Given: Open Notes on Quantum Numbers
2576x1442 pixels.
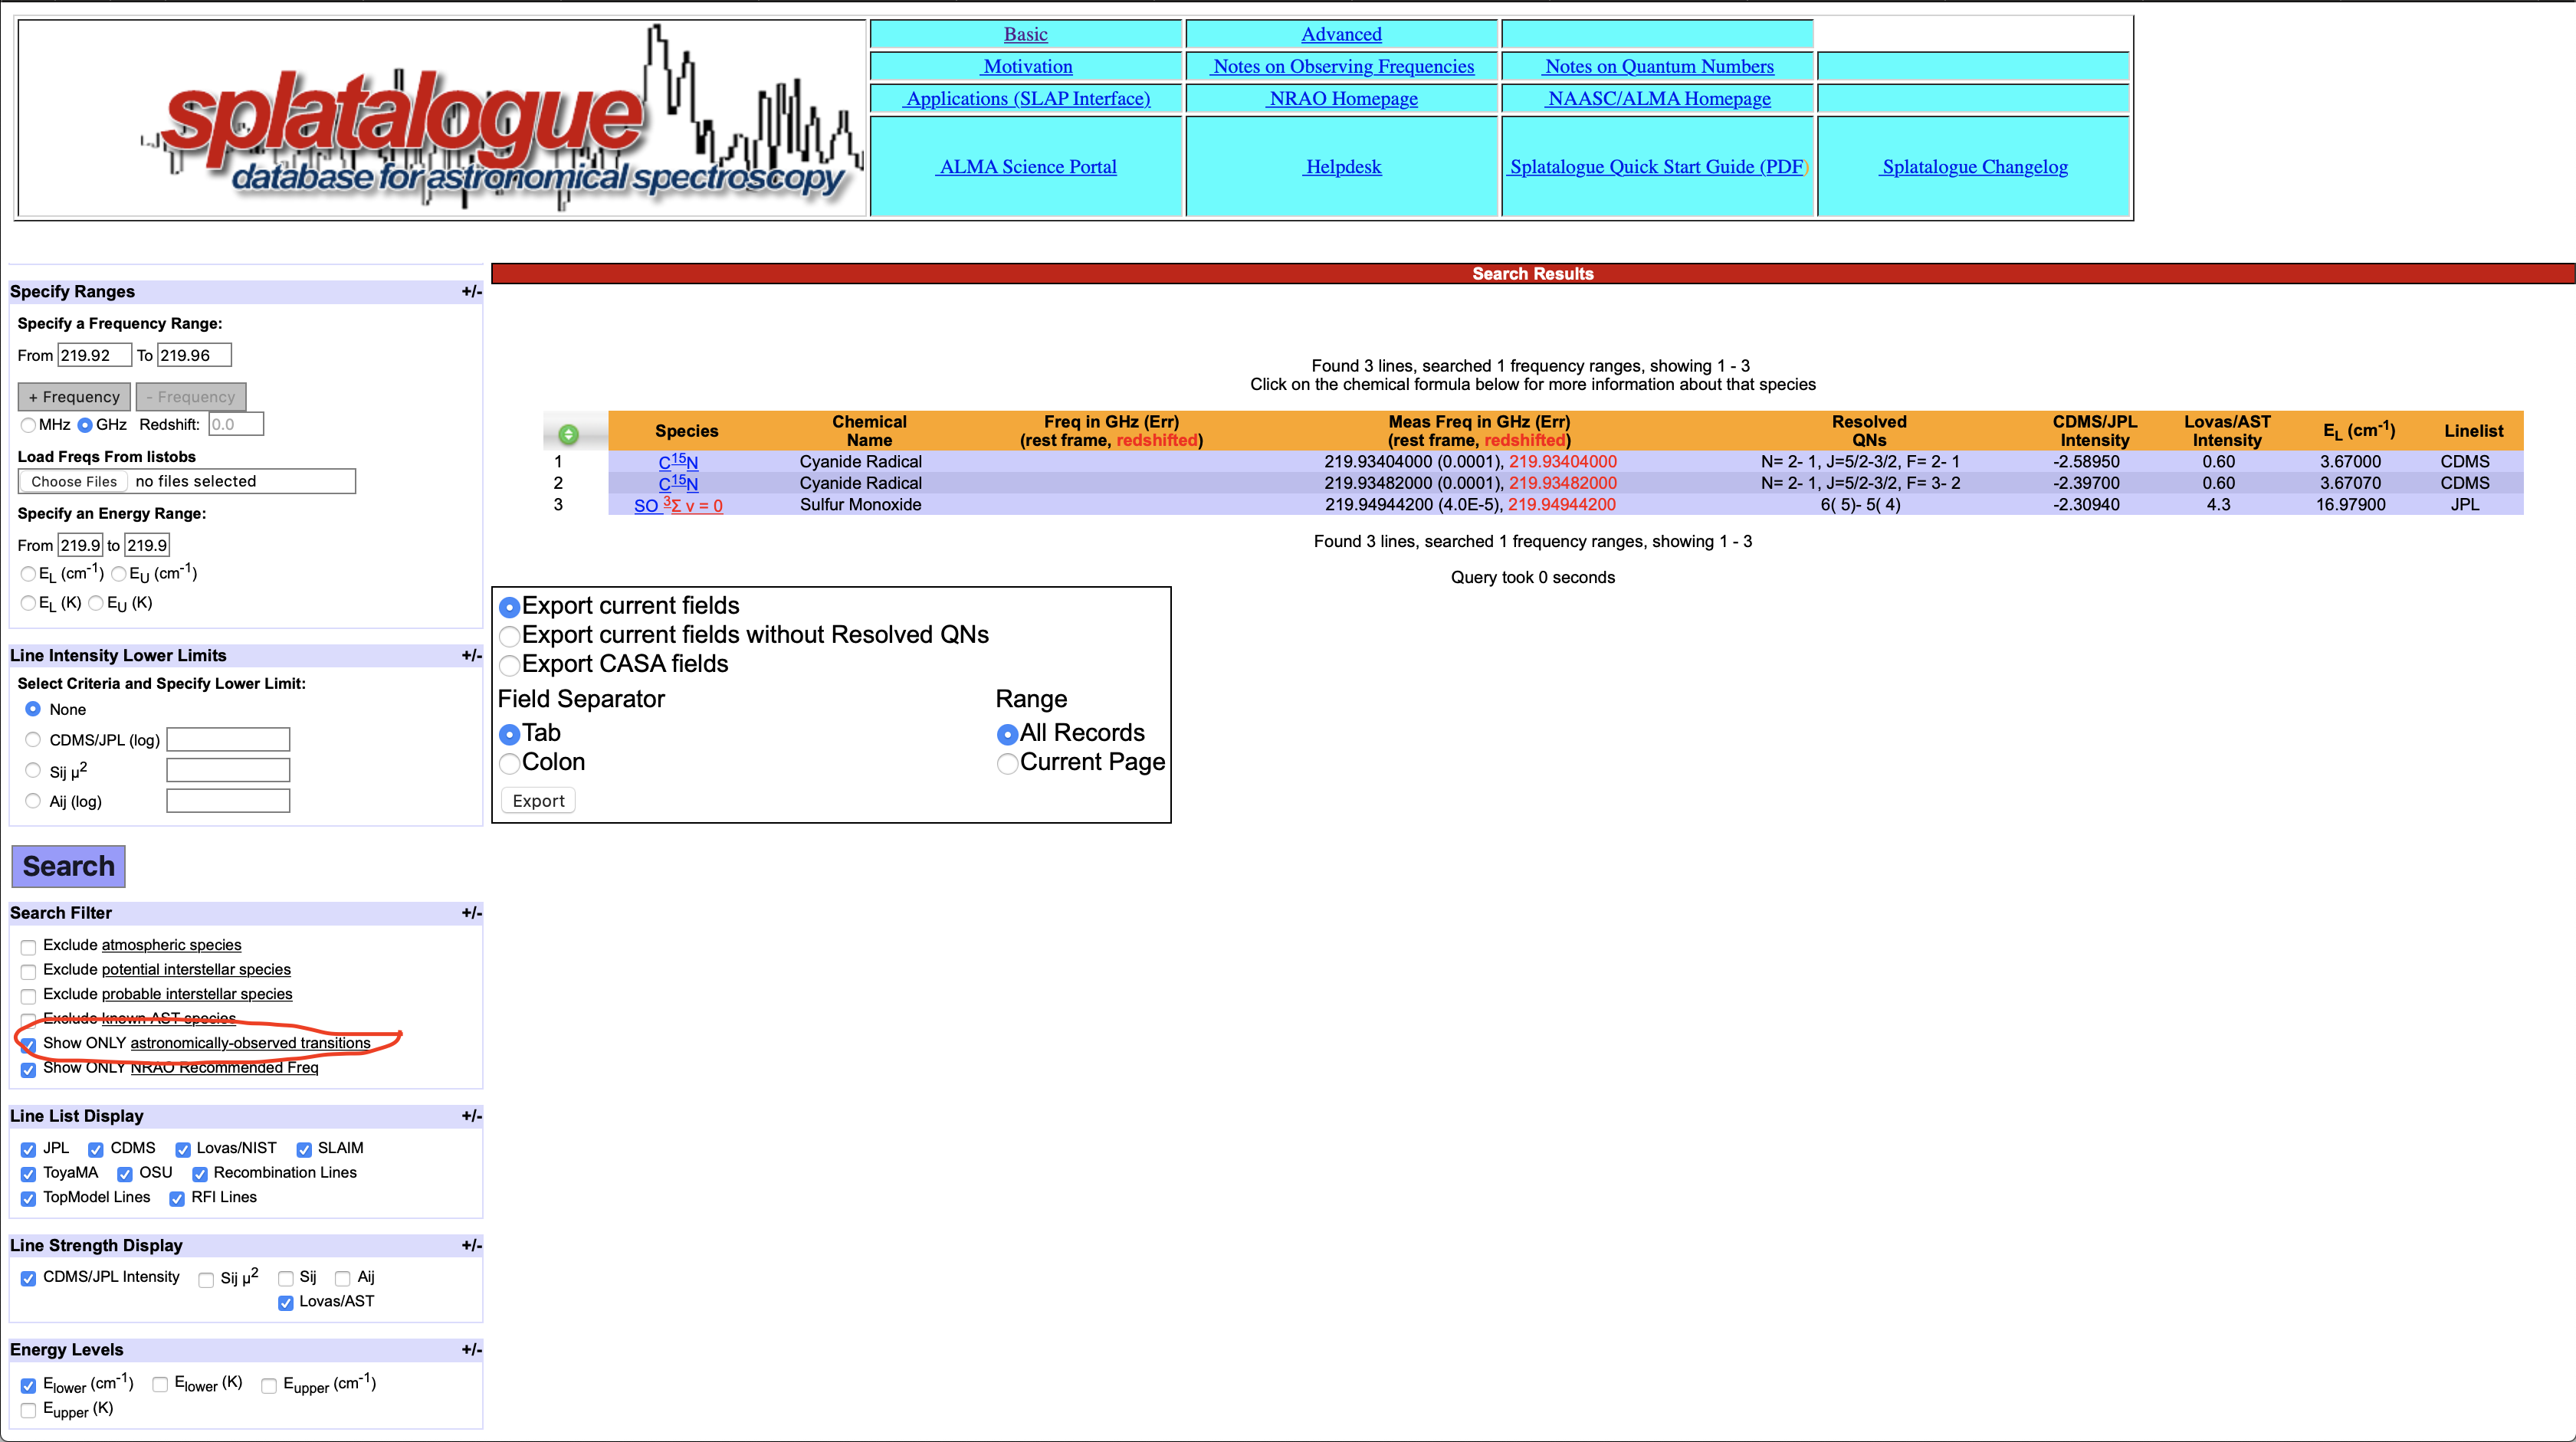Looking at the screenshot, I should (x=1658, y=66).
